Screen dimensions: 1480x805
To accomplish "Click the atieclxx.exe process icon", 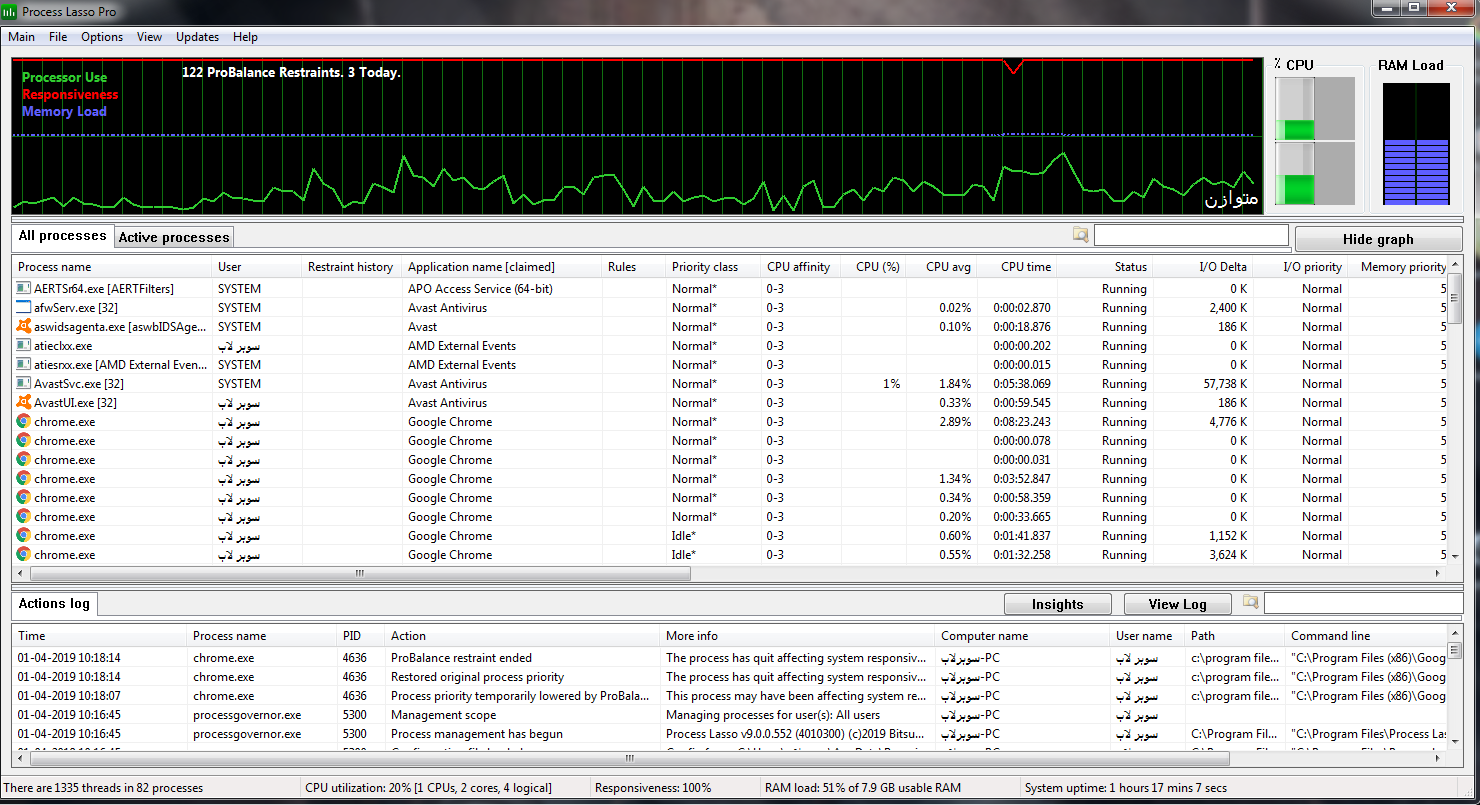I will pyautogui.click(x=24, y=345).
